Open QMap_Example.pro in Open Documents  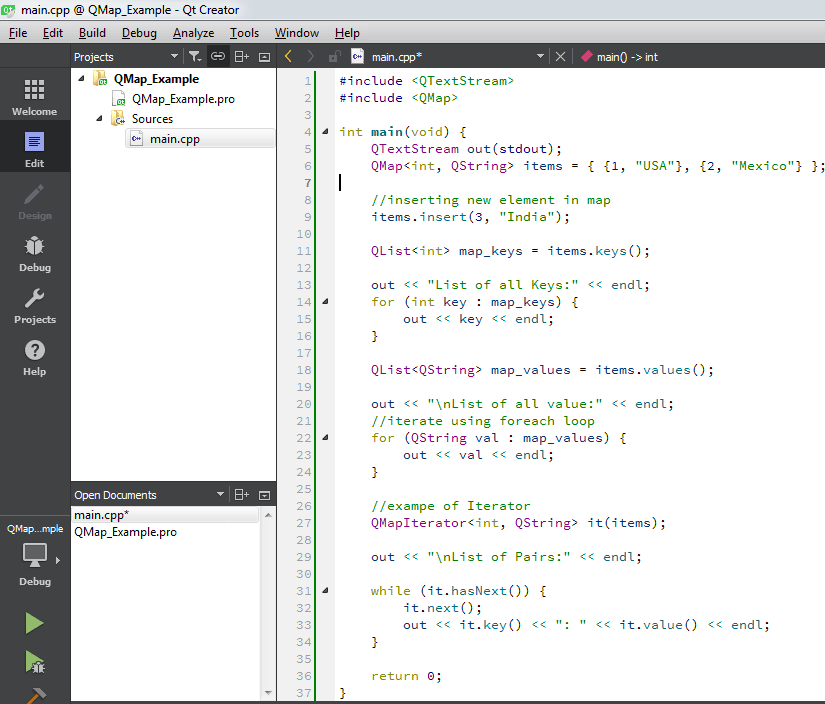click(125, 532)
